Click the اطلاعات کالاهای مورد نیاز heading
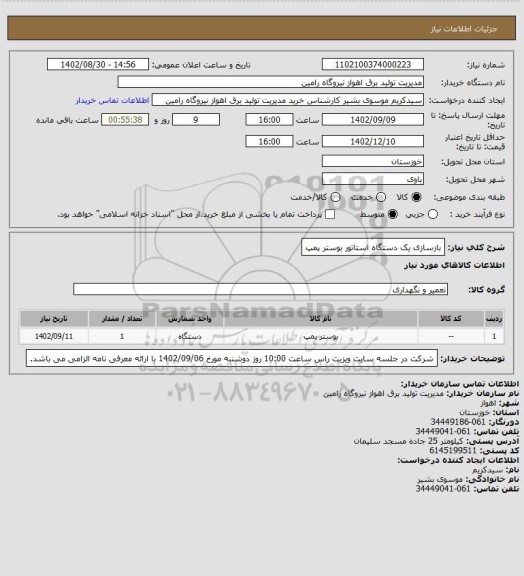 pos(455,266)
